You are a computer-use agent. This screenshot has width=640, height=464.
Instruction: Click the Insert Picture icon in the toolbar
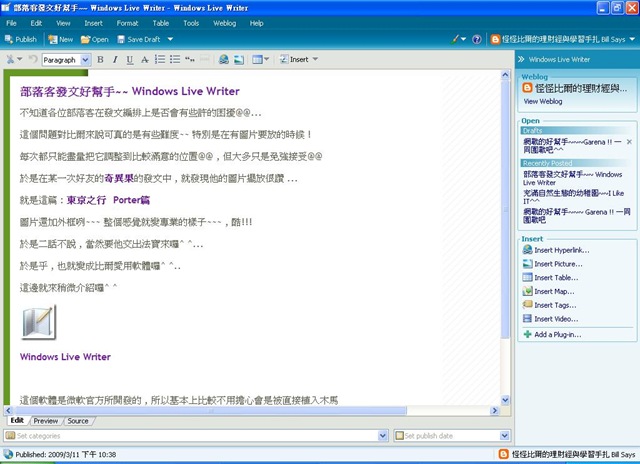pos(239,60)
